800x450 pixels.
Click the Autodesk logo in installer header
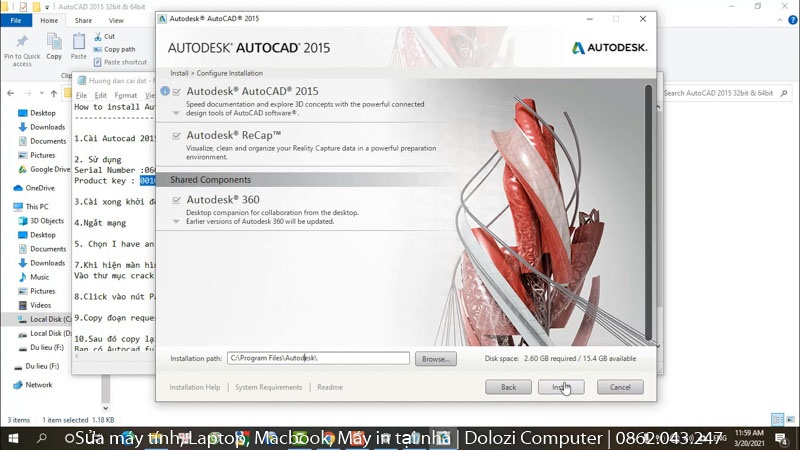tap(609, 47)
